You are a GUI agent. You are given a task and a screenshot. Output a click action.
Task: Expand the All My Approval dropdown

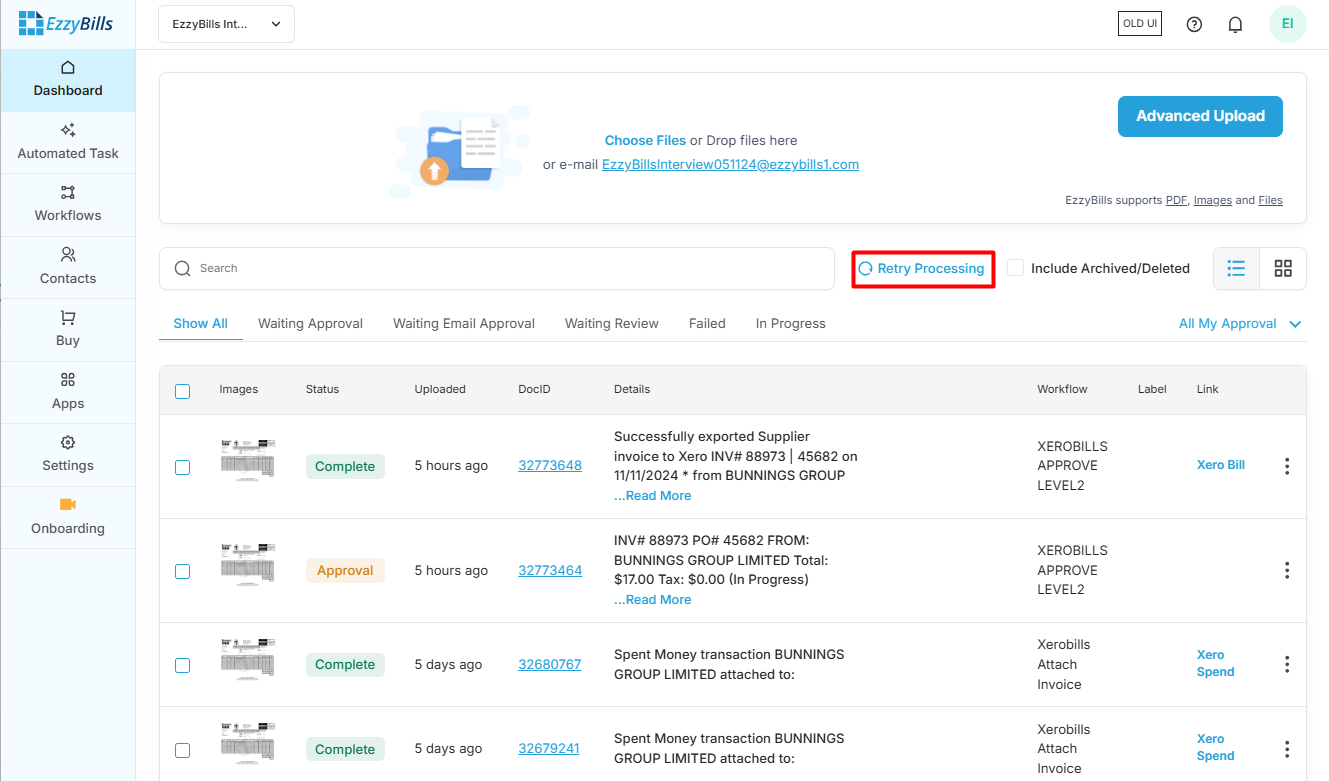(x=1240, y=324)
